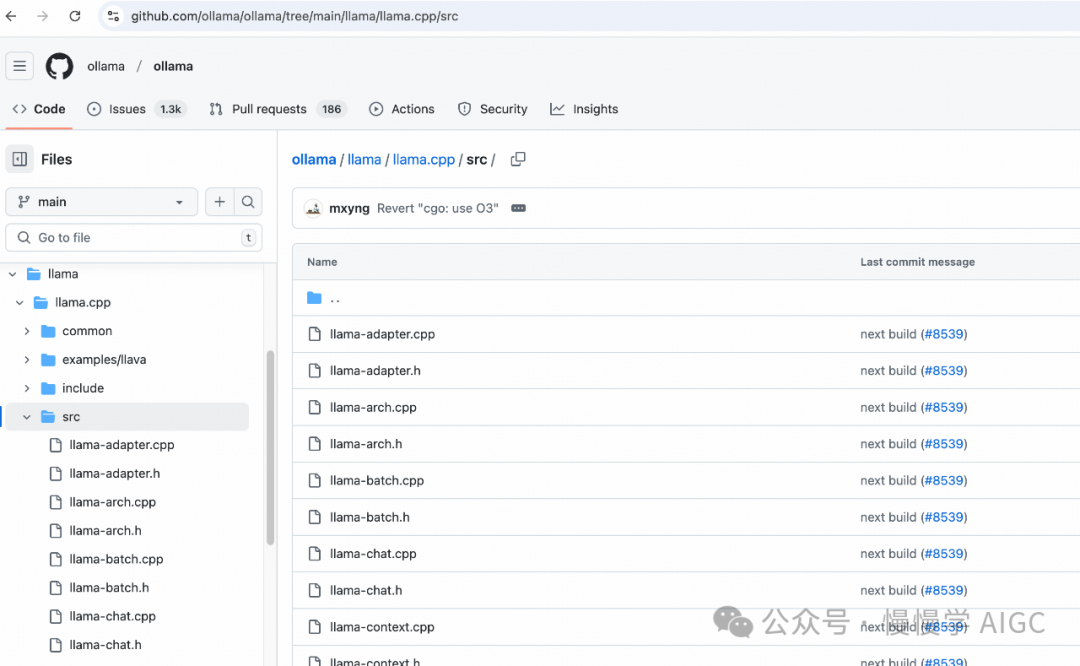
Task: Open the llama breadcrumb link
Action: click(364, 159)
